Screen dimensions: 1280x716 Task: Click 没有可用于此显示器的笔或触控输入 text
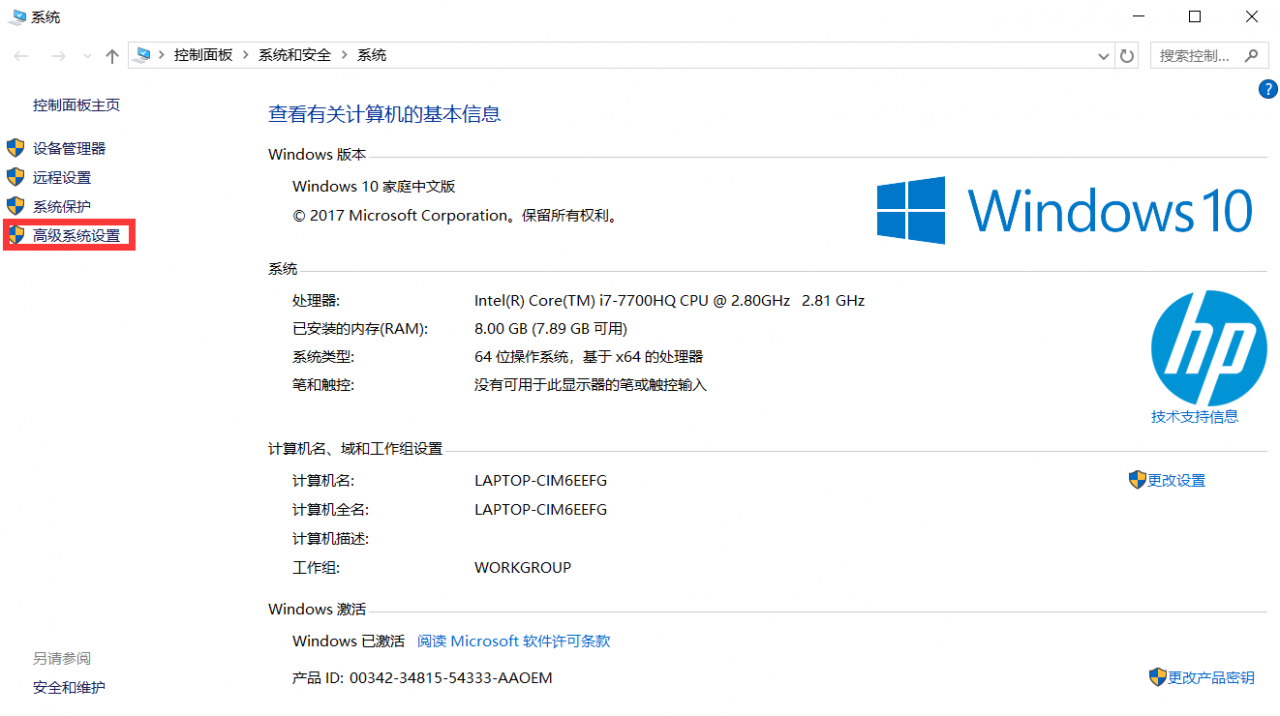[590, 385]
